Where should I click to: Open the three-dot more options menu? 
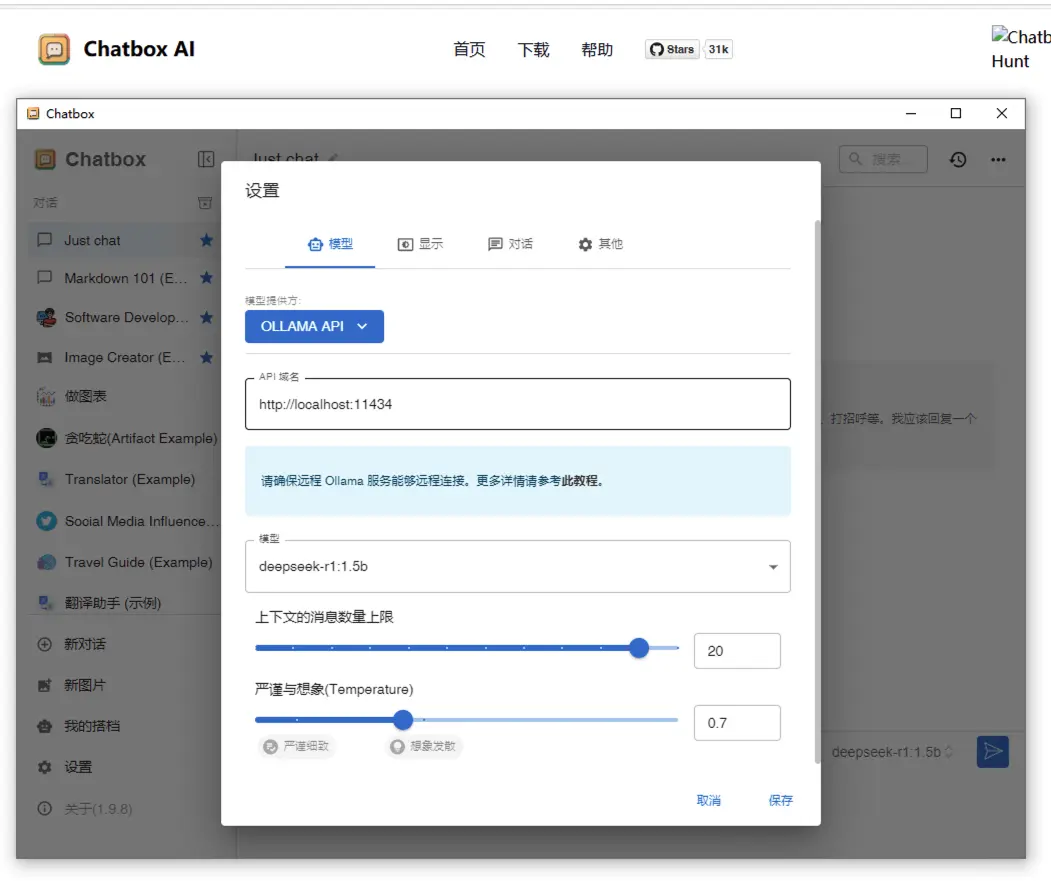tap(998, 159)
